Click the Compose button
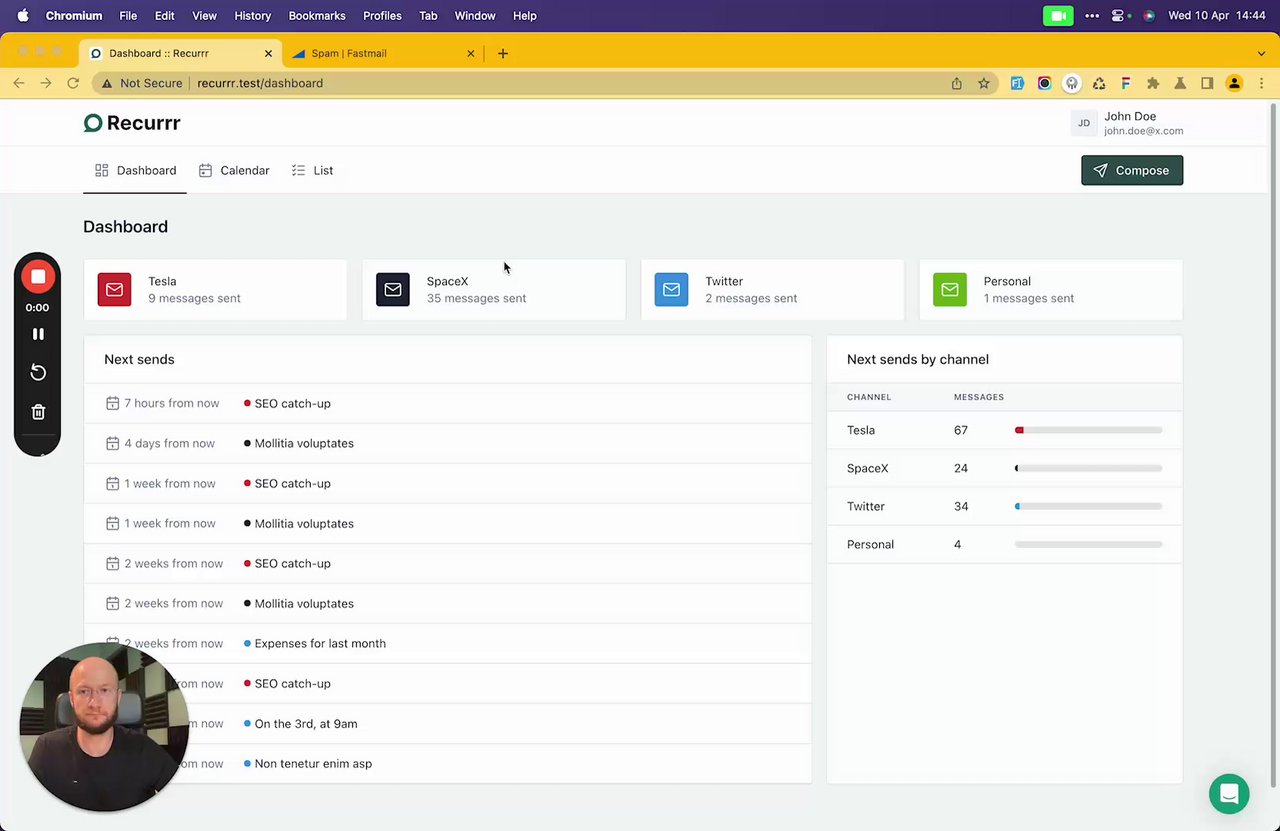 point(1132,170)
